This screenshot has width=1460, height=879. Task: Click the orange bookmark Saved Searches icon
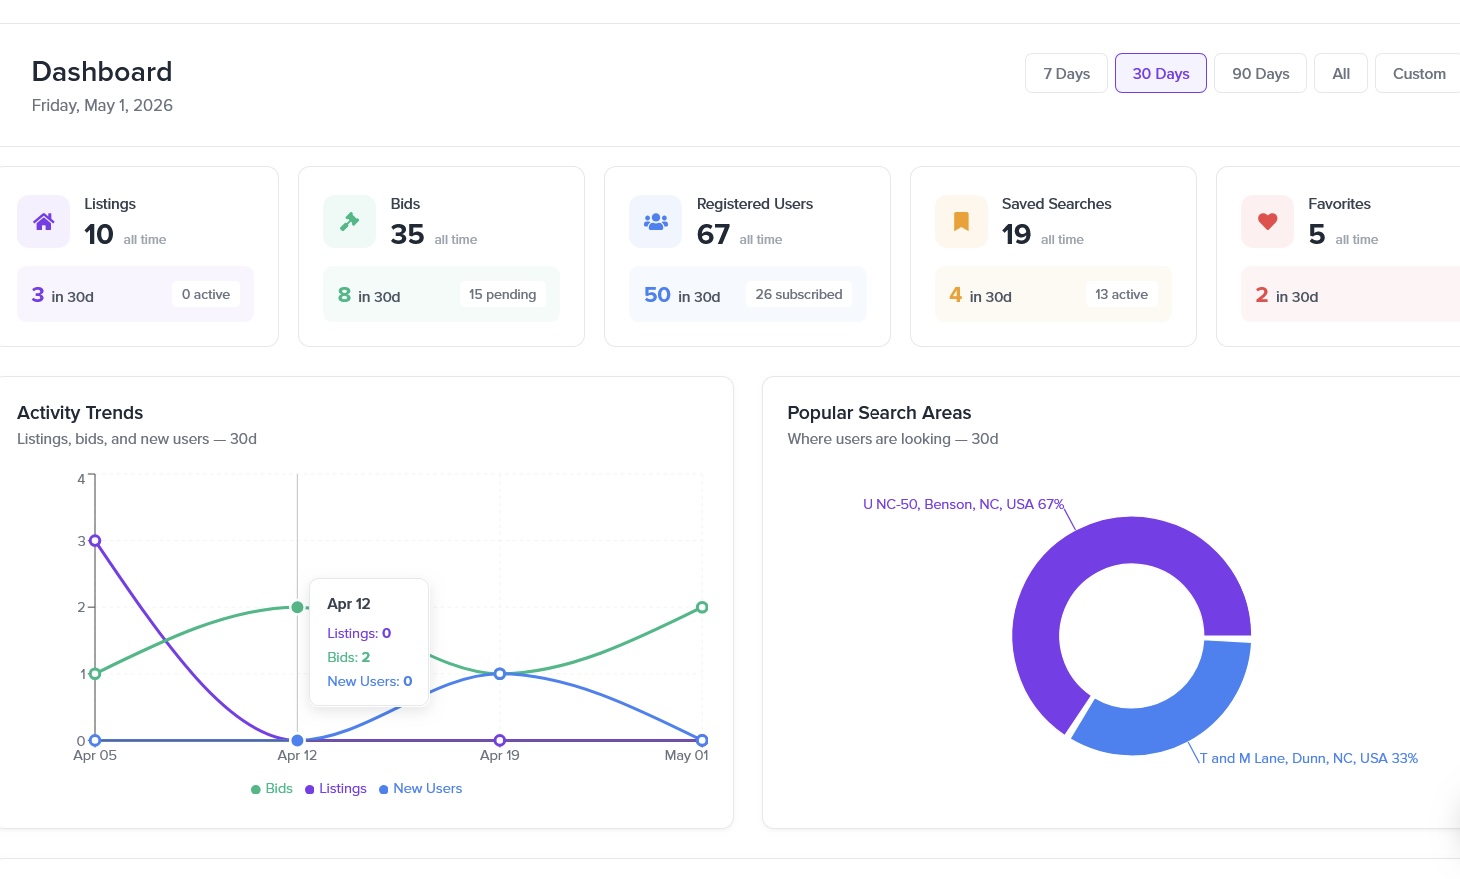pos(961,221)
